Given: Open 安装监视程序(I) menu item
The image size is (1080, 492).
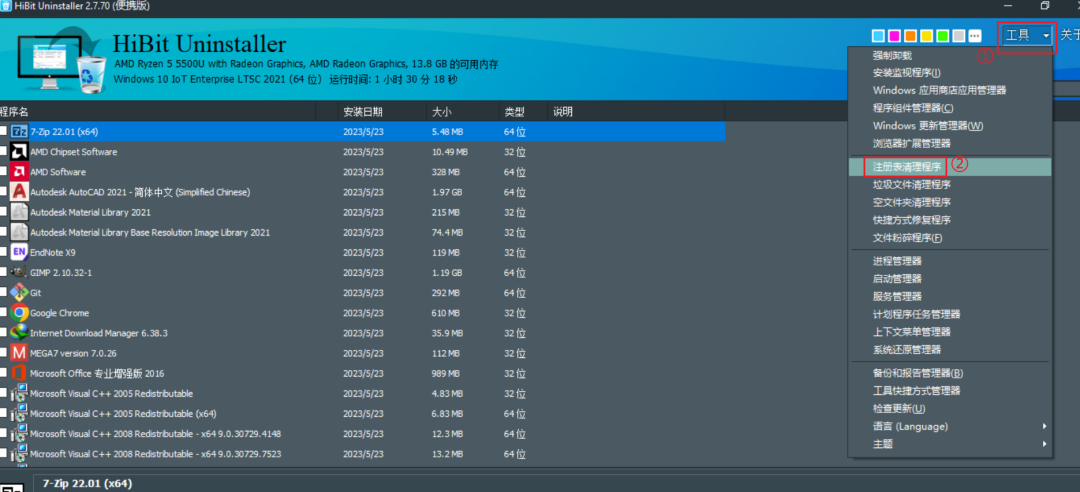Looking at the screenshot, I should click(x=950, y=72).
